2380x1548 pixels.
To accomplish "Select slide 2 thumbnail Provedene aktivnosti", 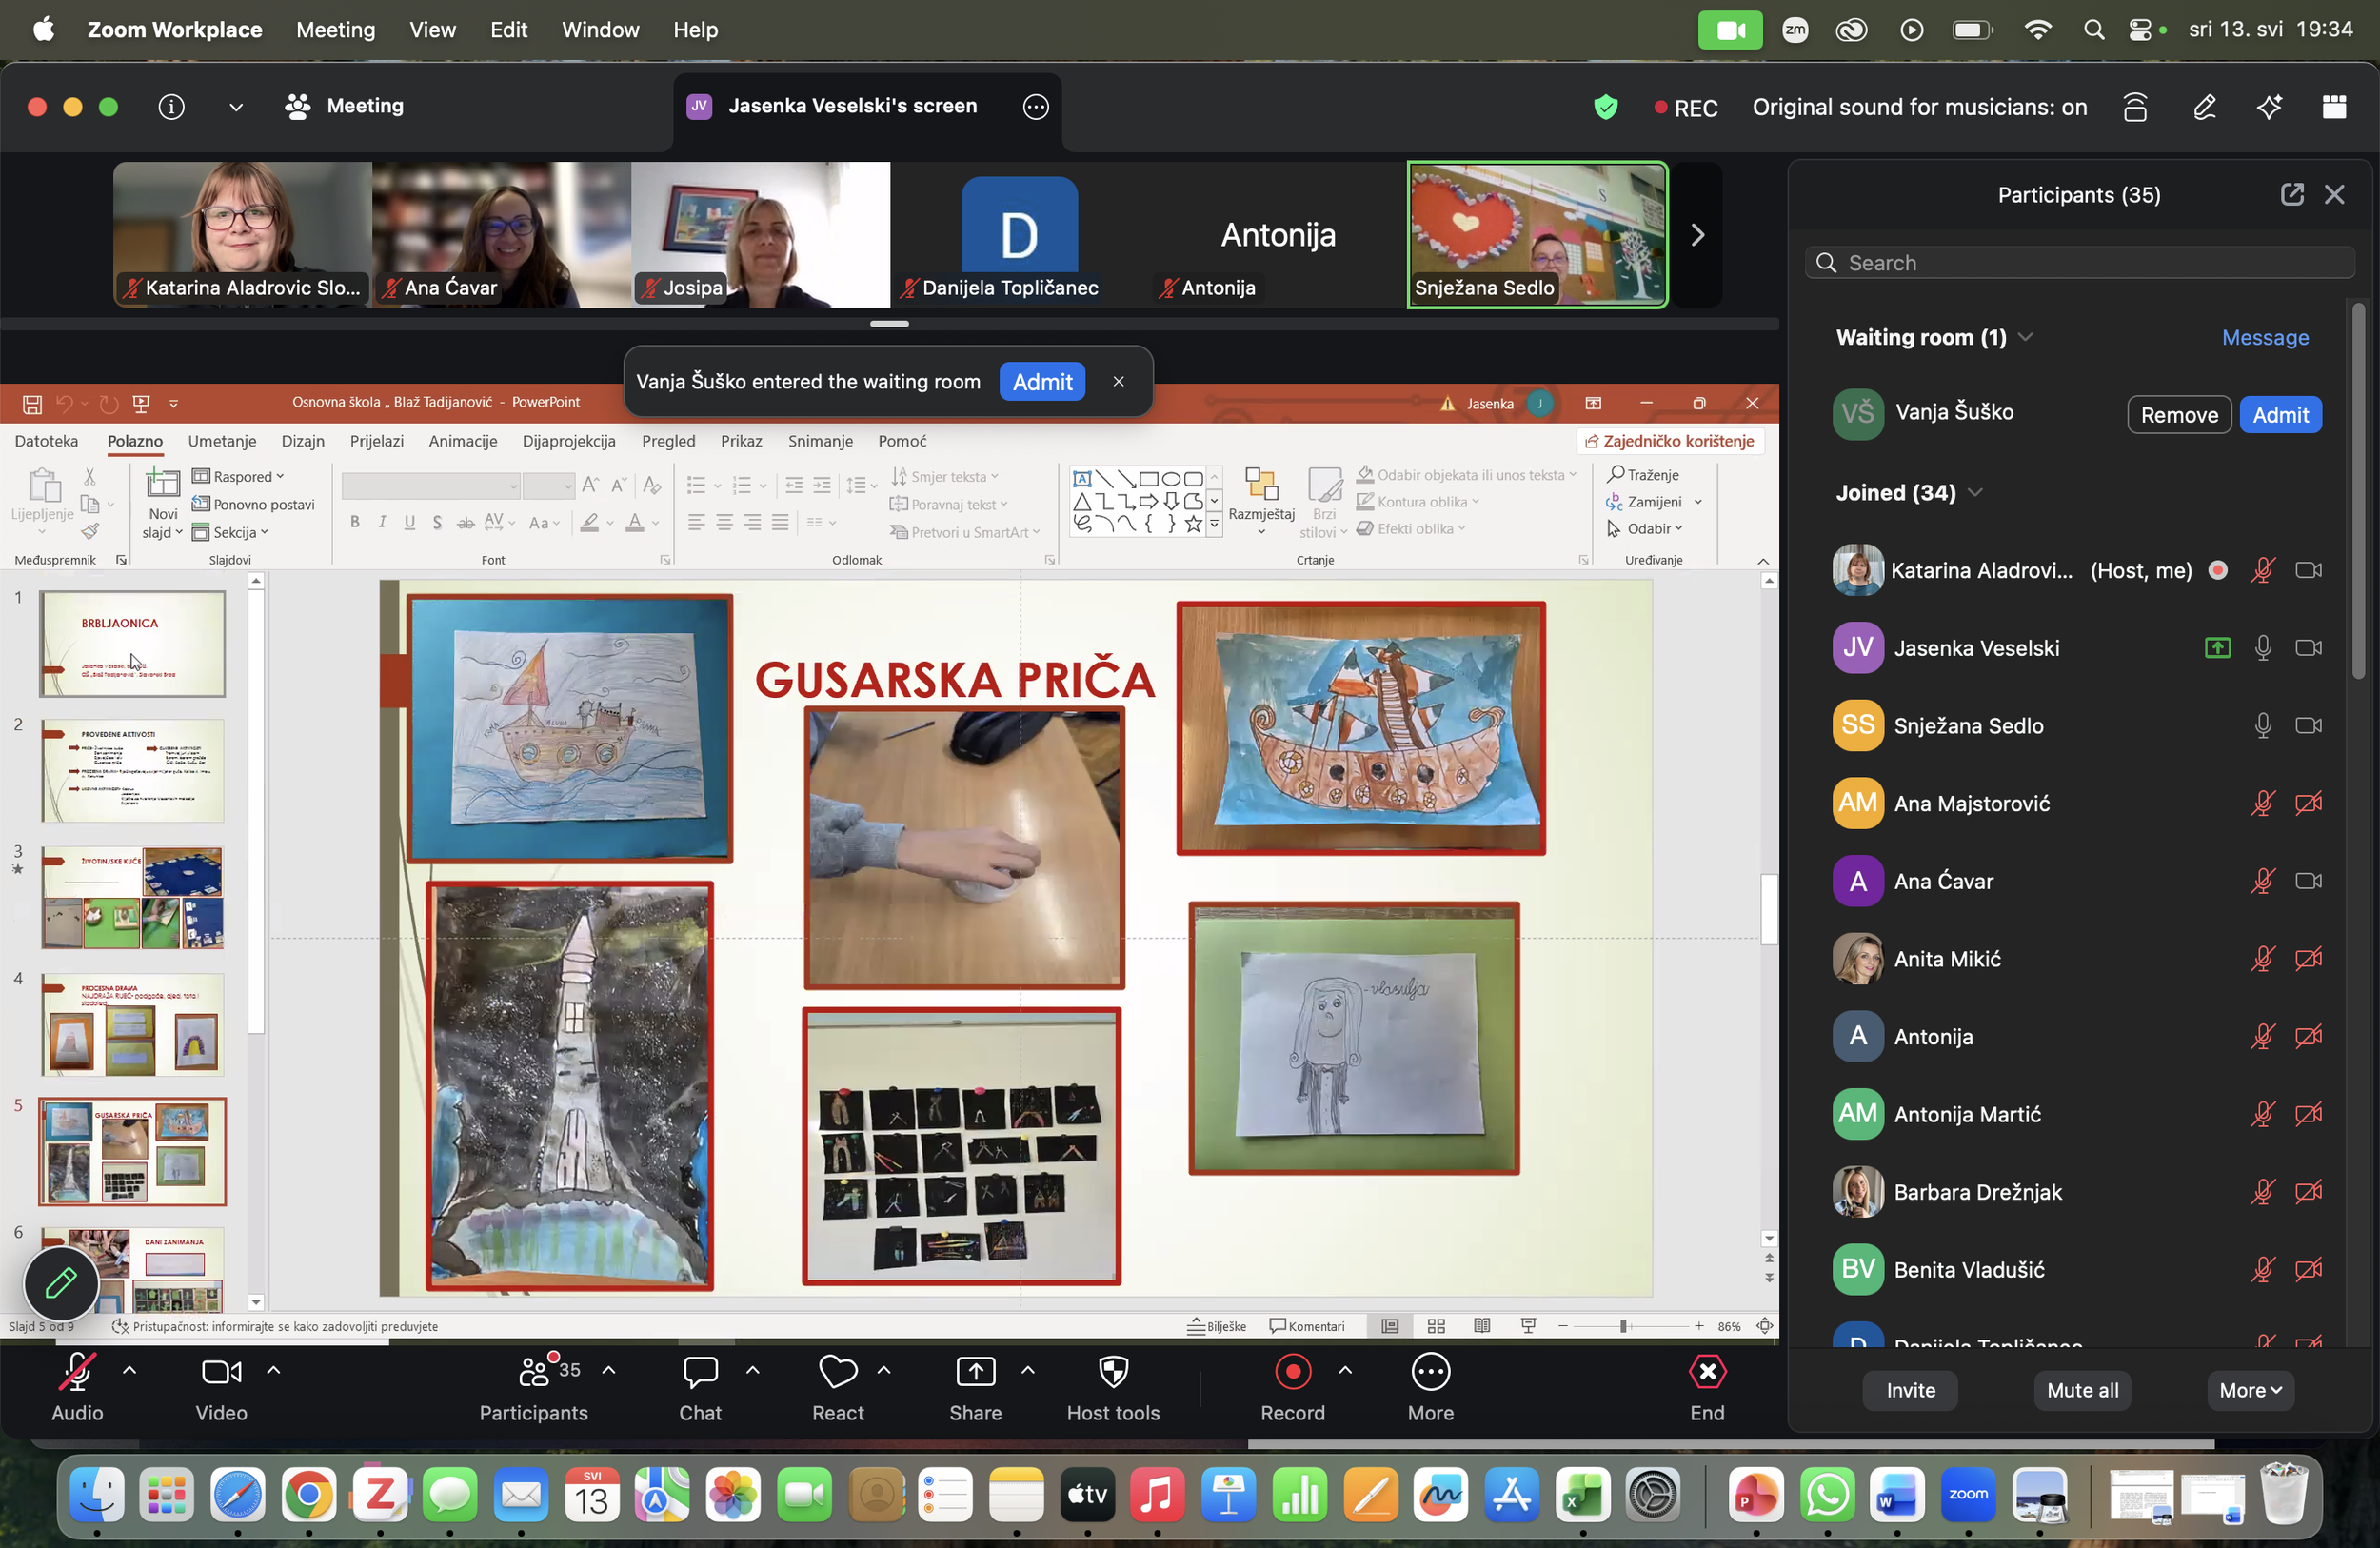I will point(132,770).
